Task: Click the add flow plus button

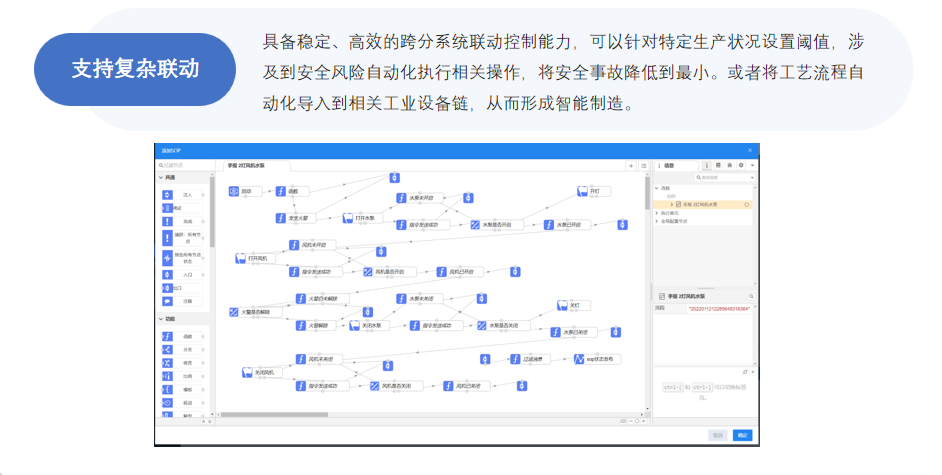Action: [x=631, y=165]
